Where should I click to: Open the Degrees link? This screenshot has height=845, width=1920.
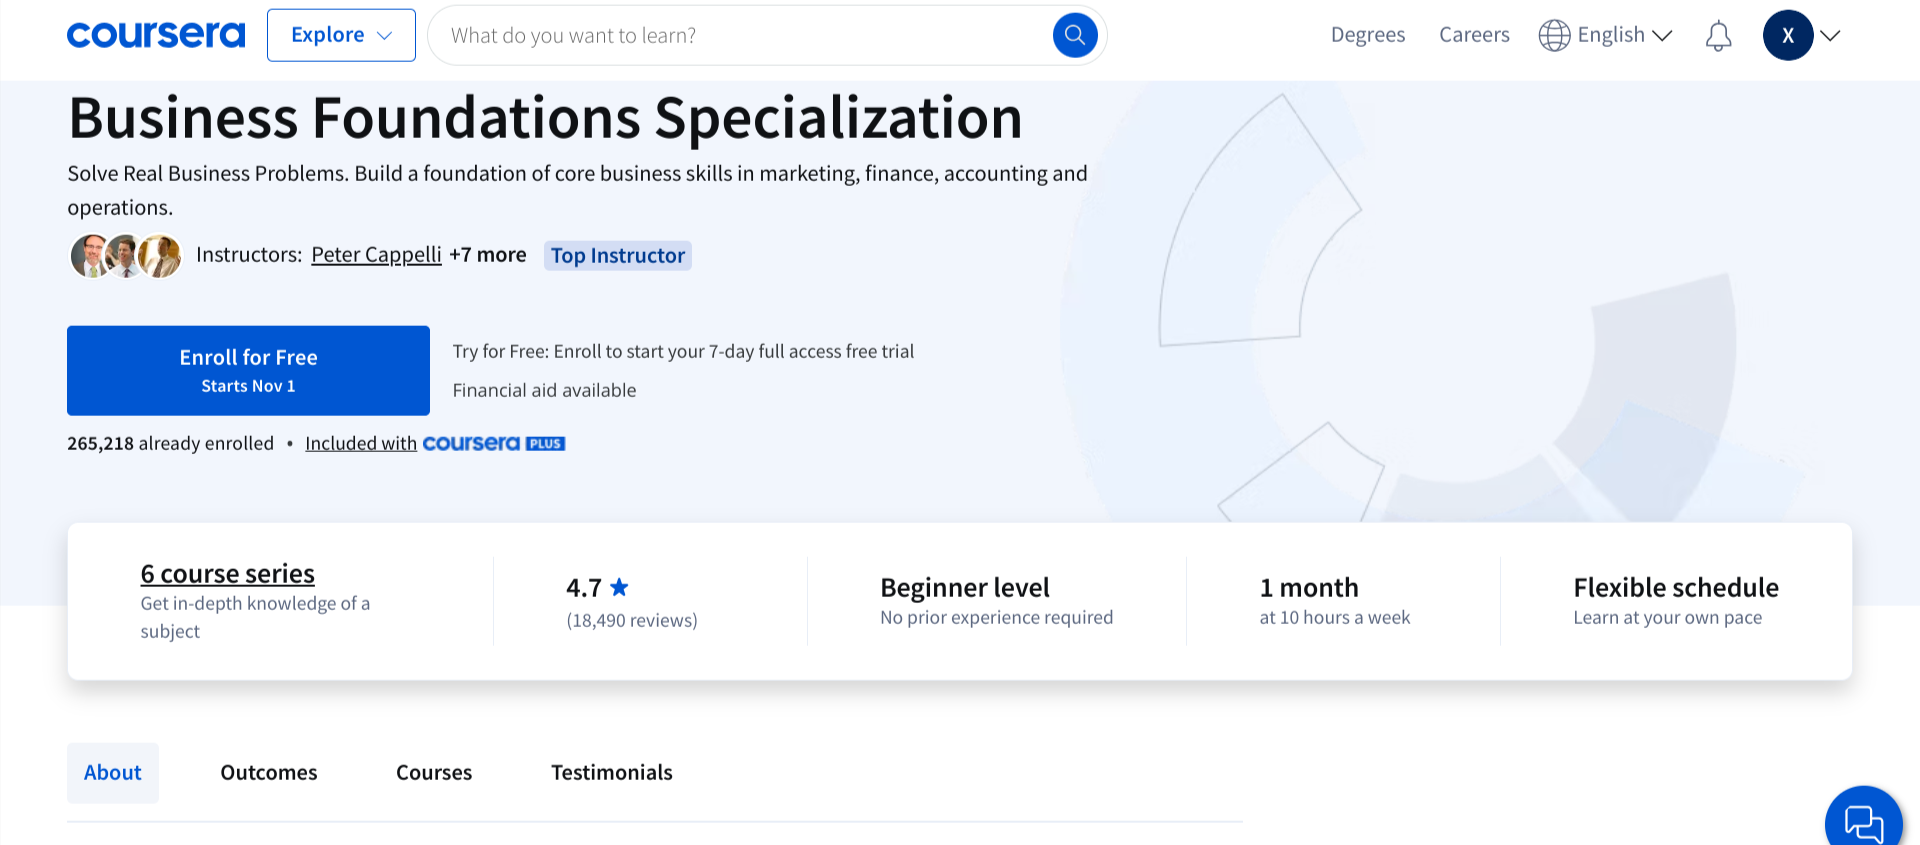pos(1367,35)
